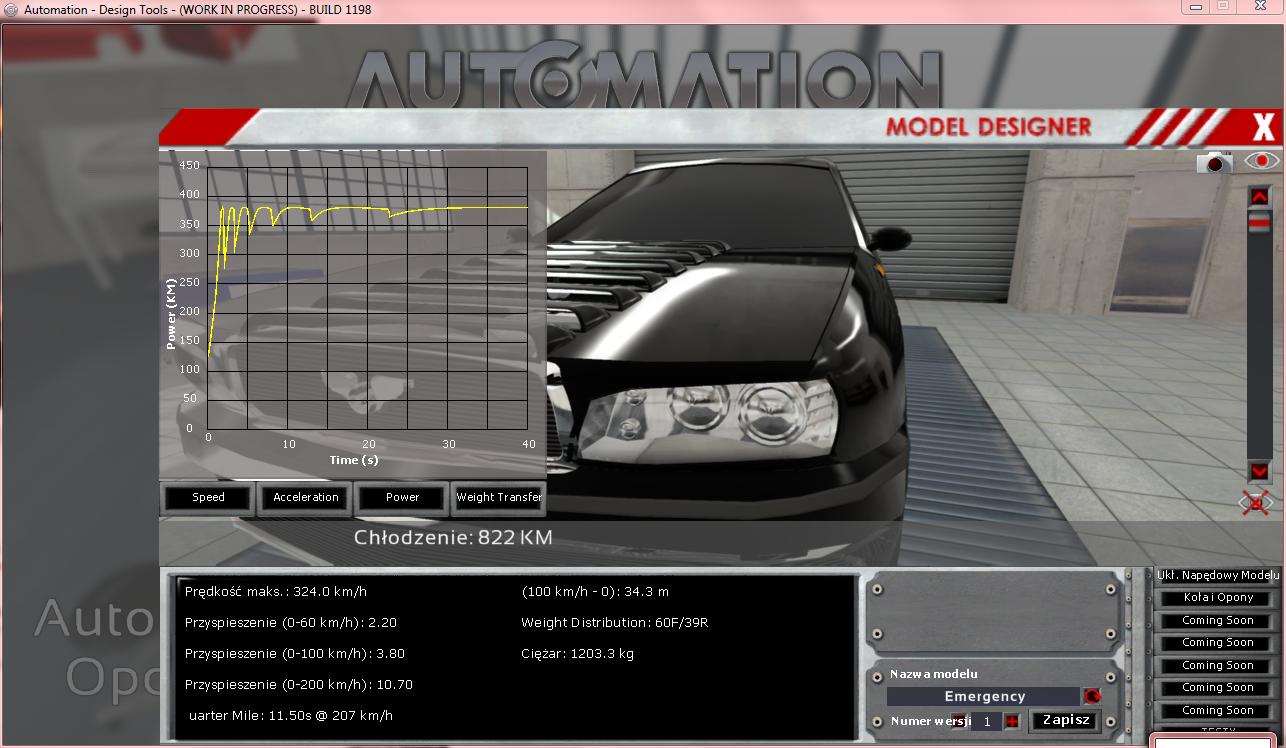Click the Nazwa modelu label
The width and height of the screenshot is (1286, 748).
click(934, 674)
